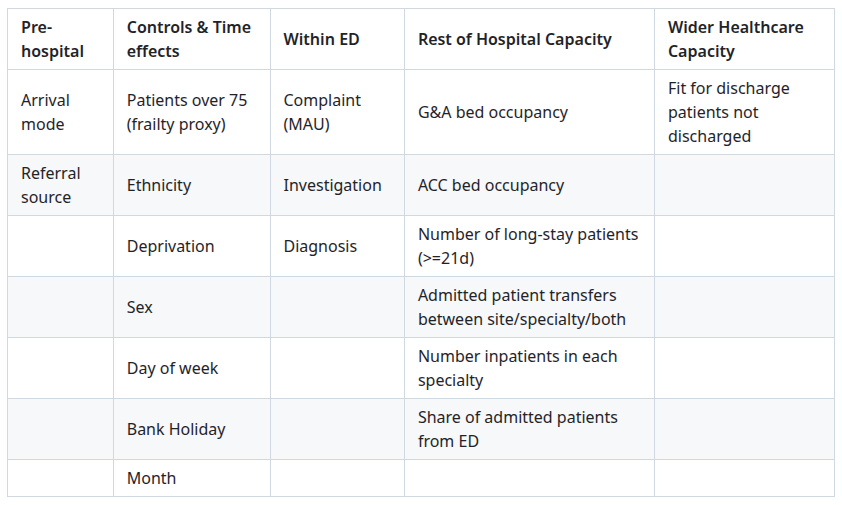Click the Rest of Hospital Capacity header
This screenshot has width=842, height=505.
[x=514, y=39]
